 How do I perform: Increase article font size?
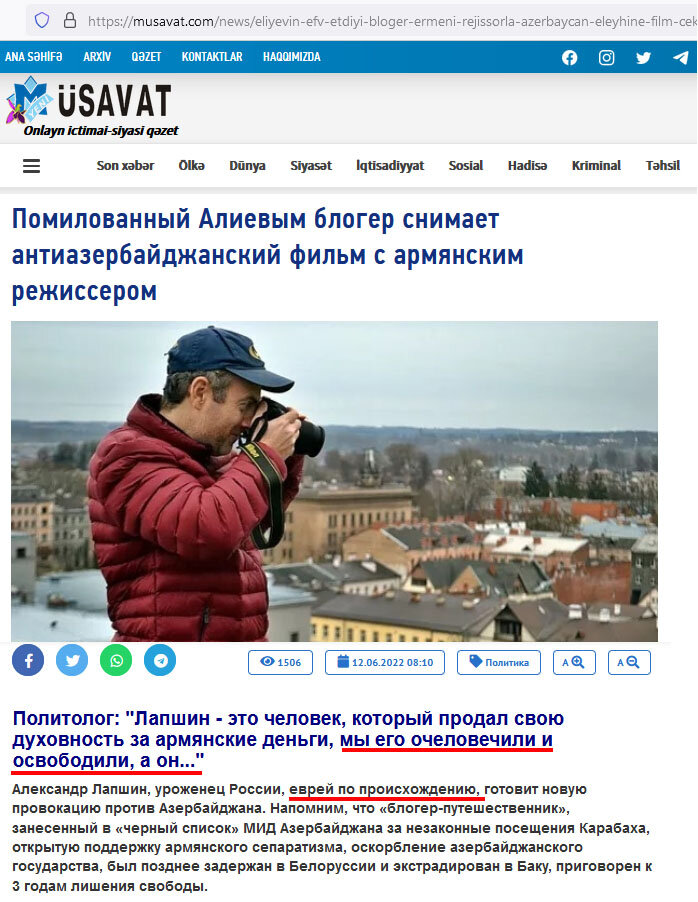click(x=574, y=663)
